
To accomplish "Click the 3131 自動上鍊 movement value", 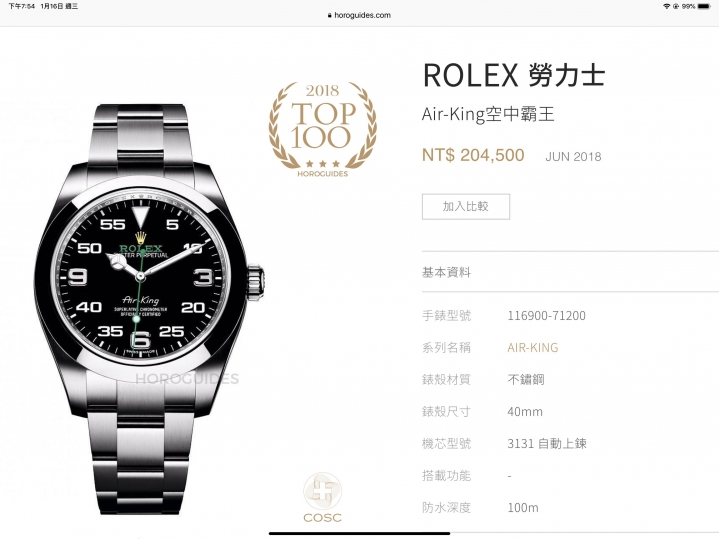I will click(x=547, y=444).
